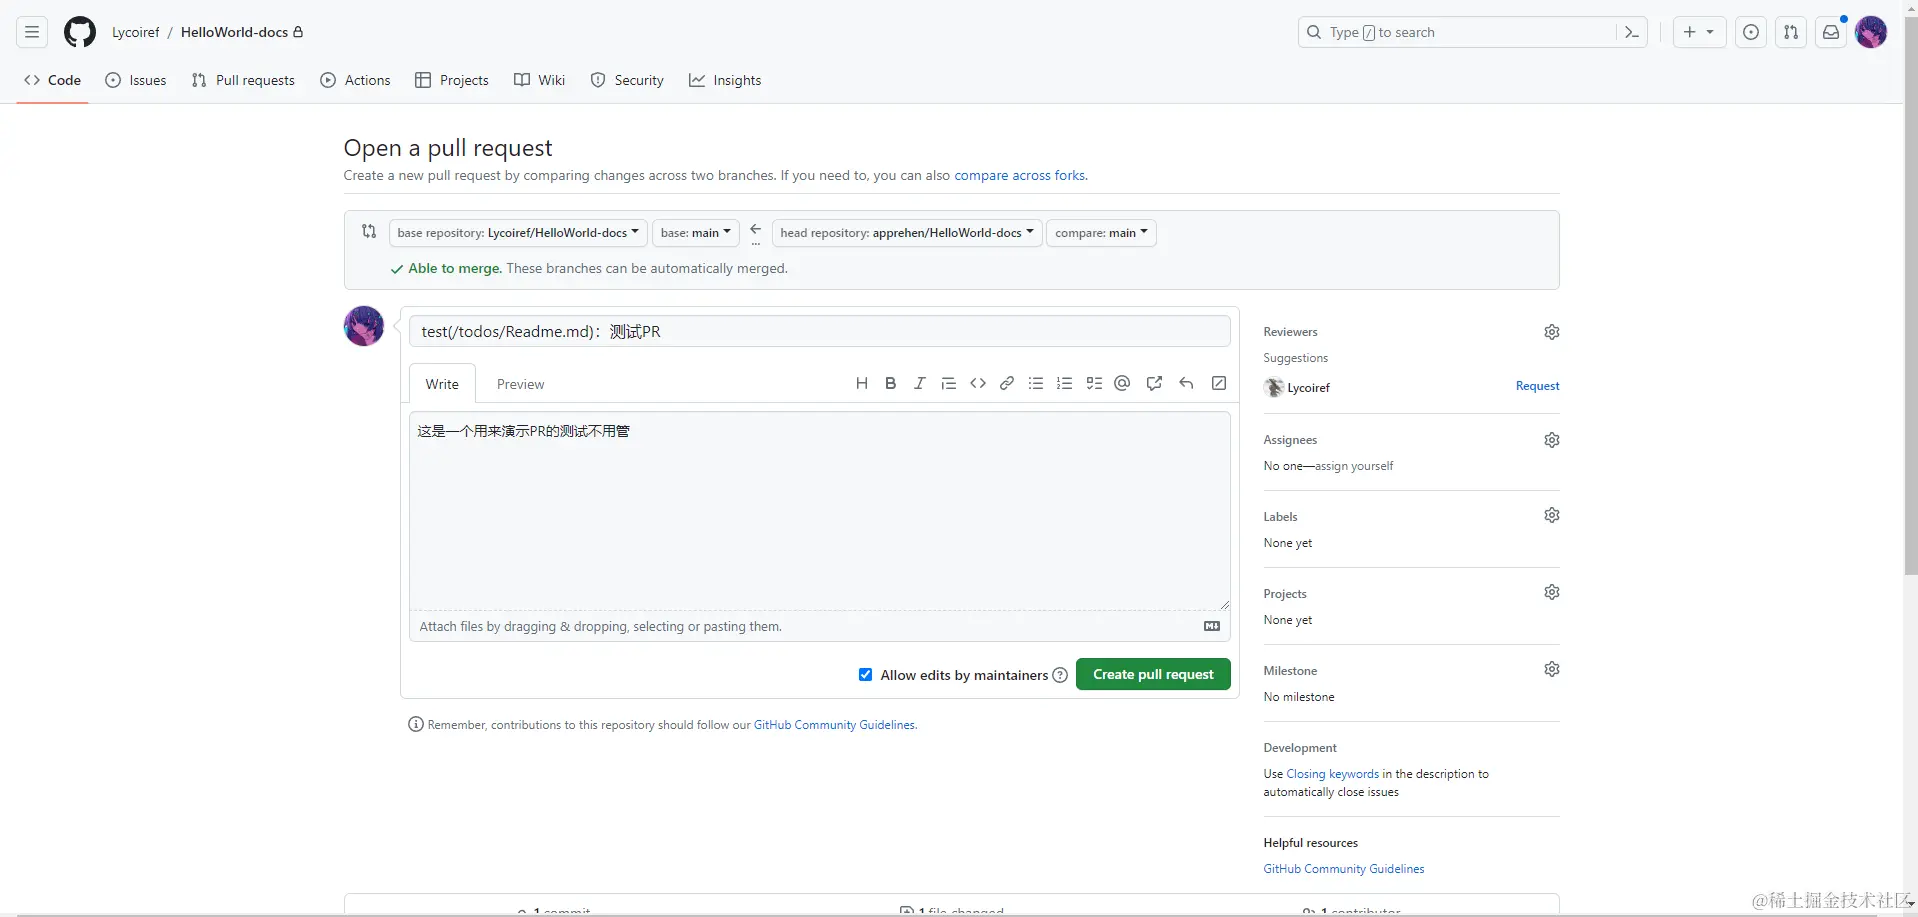Open the Labels gear settings

click(x=1551, y=515)
